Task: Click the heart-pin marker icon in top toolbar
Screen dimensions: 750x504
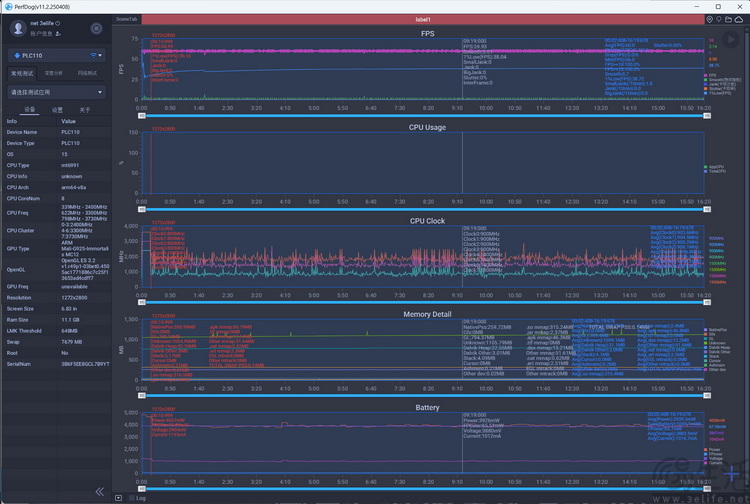Action: pos(709,19)
